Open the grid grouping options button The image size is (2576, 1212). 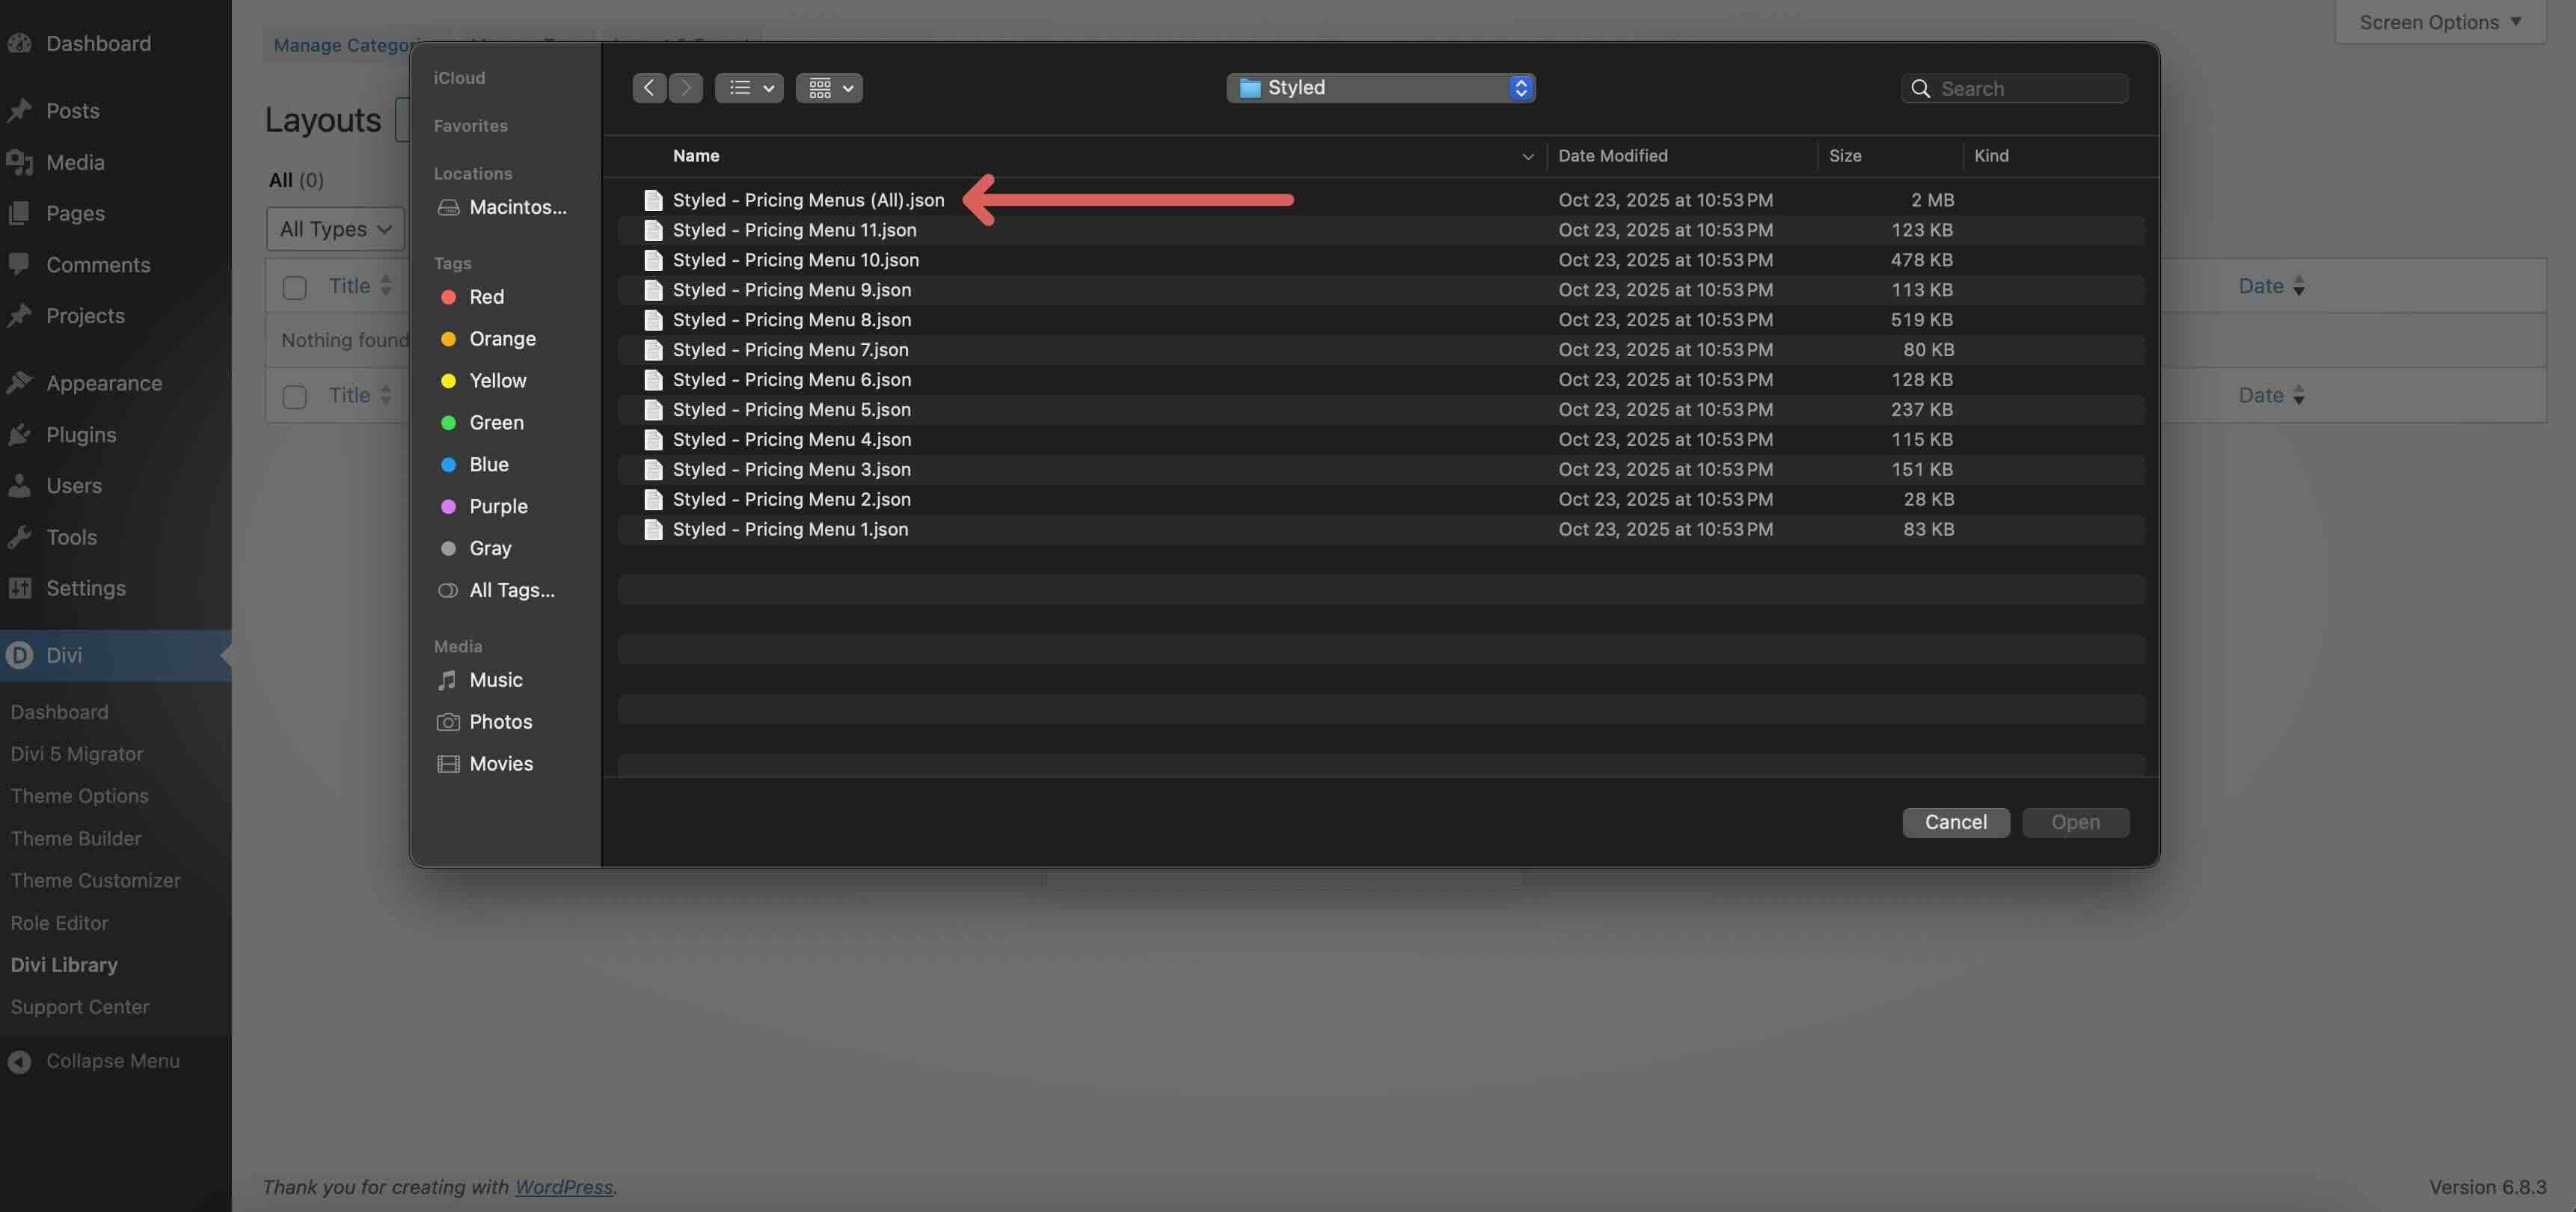tap(829, 88)
